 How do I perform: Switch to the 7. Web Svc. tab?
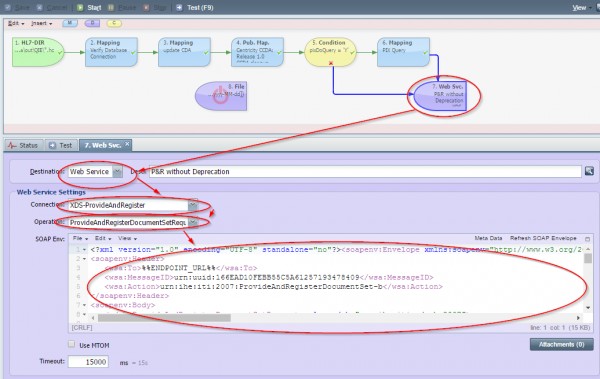click(106, 145)
